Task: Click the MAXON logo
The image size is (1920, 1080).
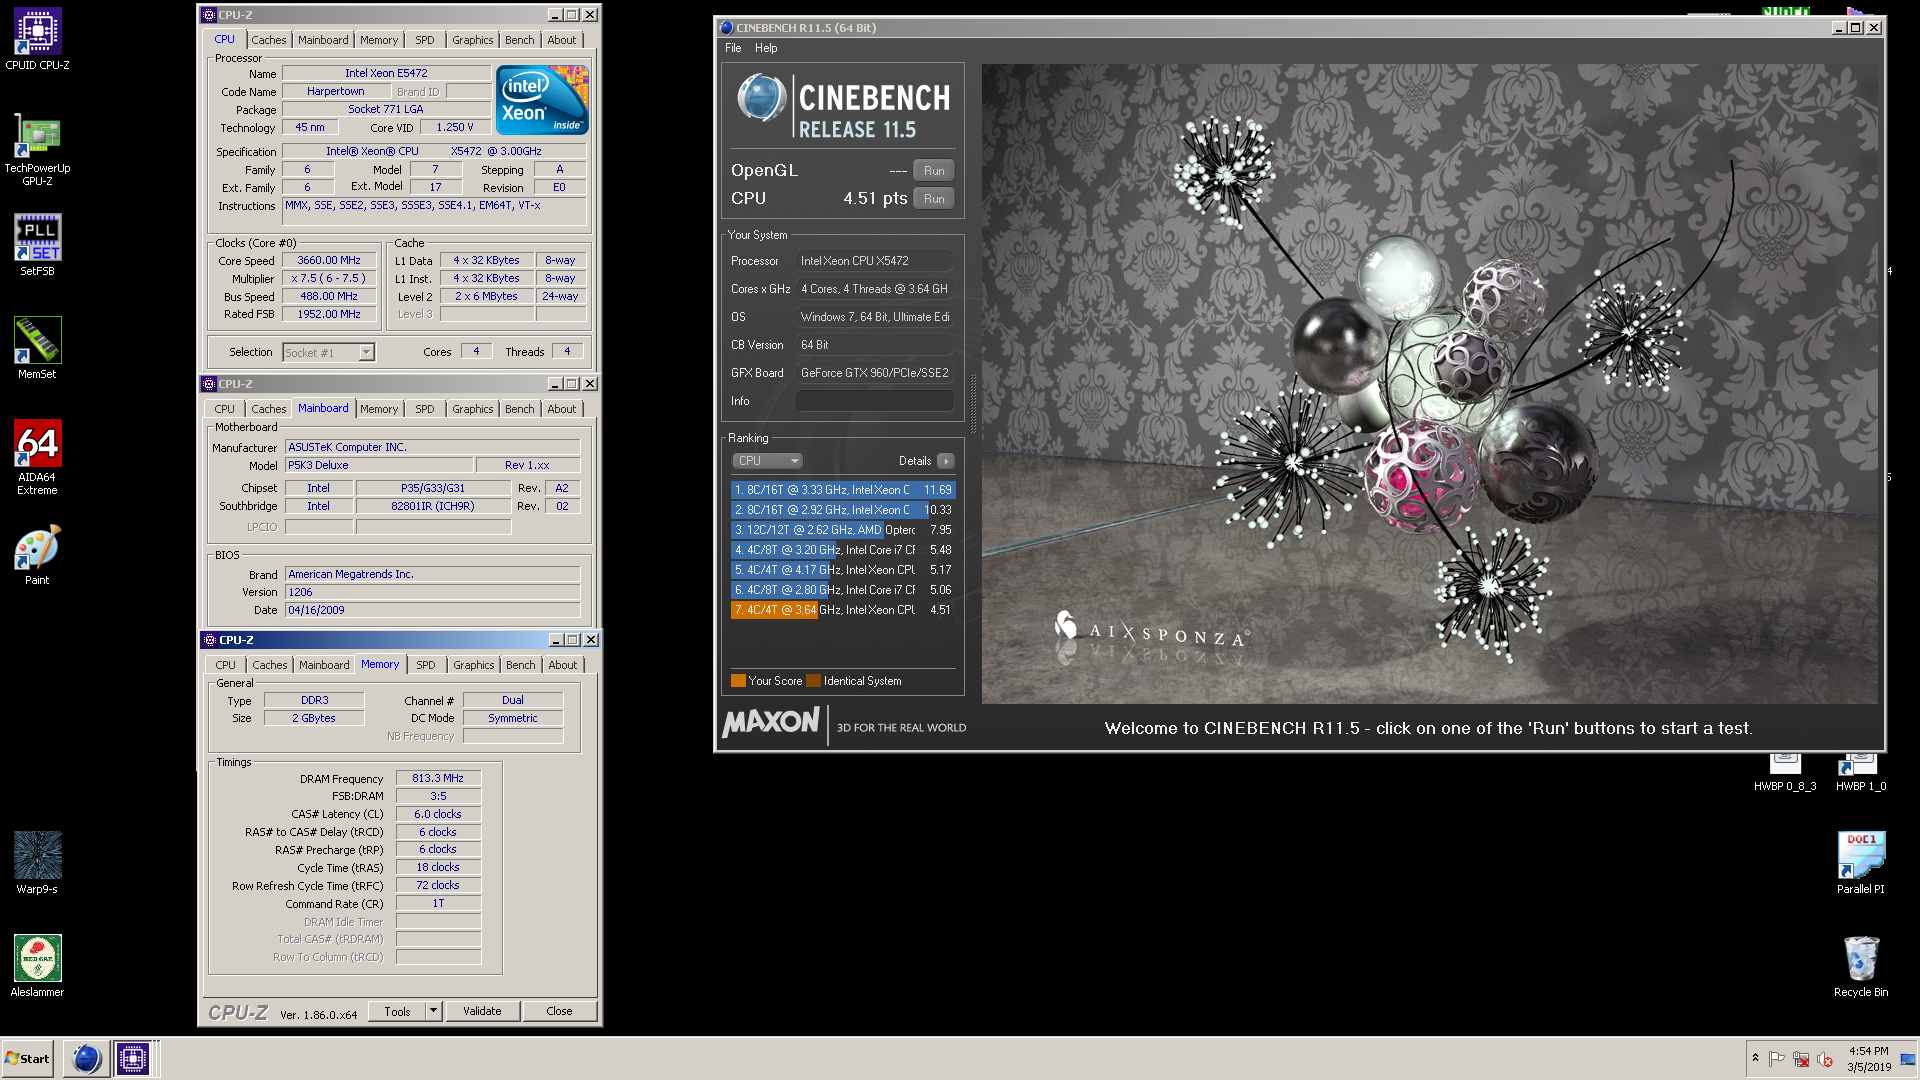Action: click(771, 722)
